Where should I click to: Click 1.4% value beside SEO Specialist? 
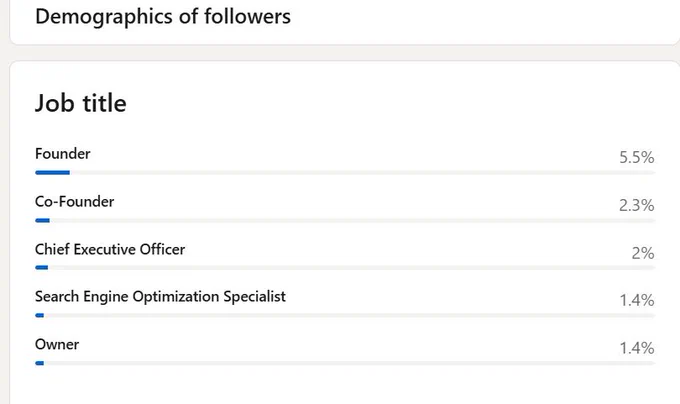coord(637,300)
